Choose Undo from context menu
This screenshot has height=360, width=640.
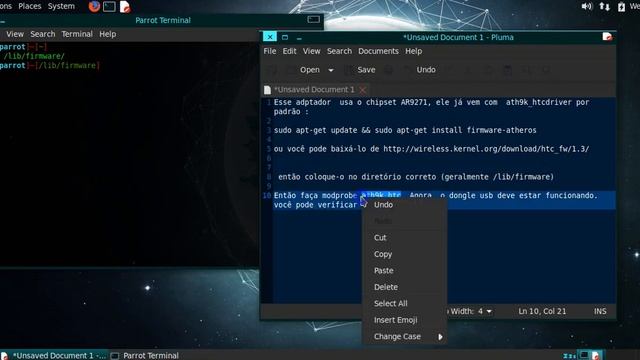coord(404,204)
